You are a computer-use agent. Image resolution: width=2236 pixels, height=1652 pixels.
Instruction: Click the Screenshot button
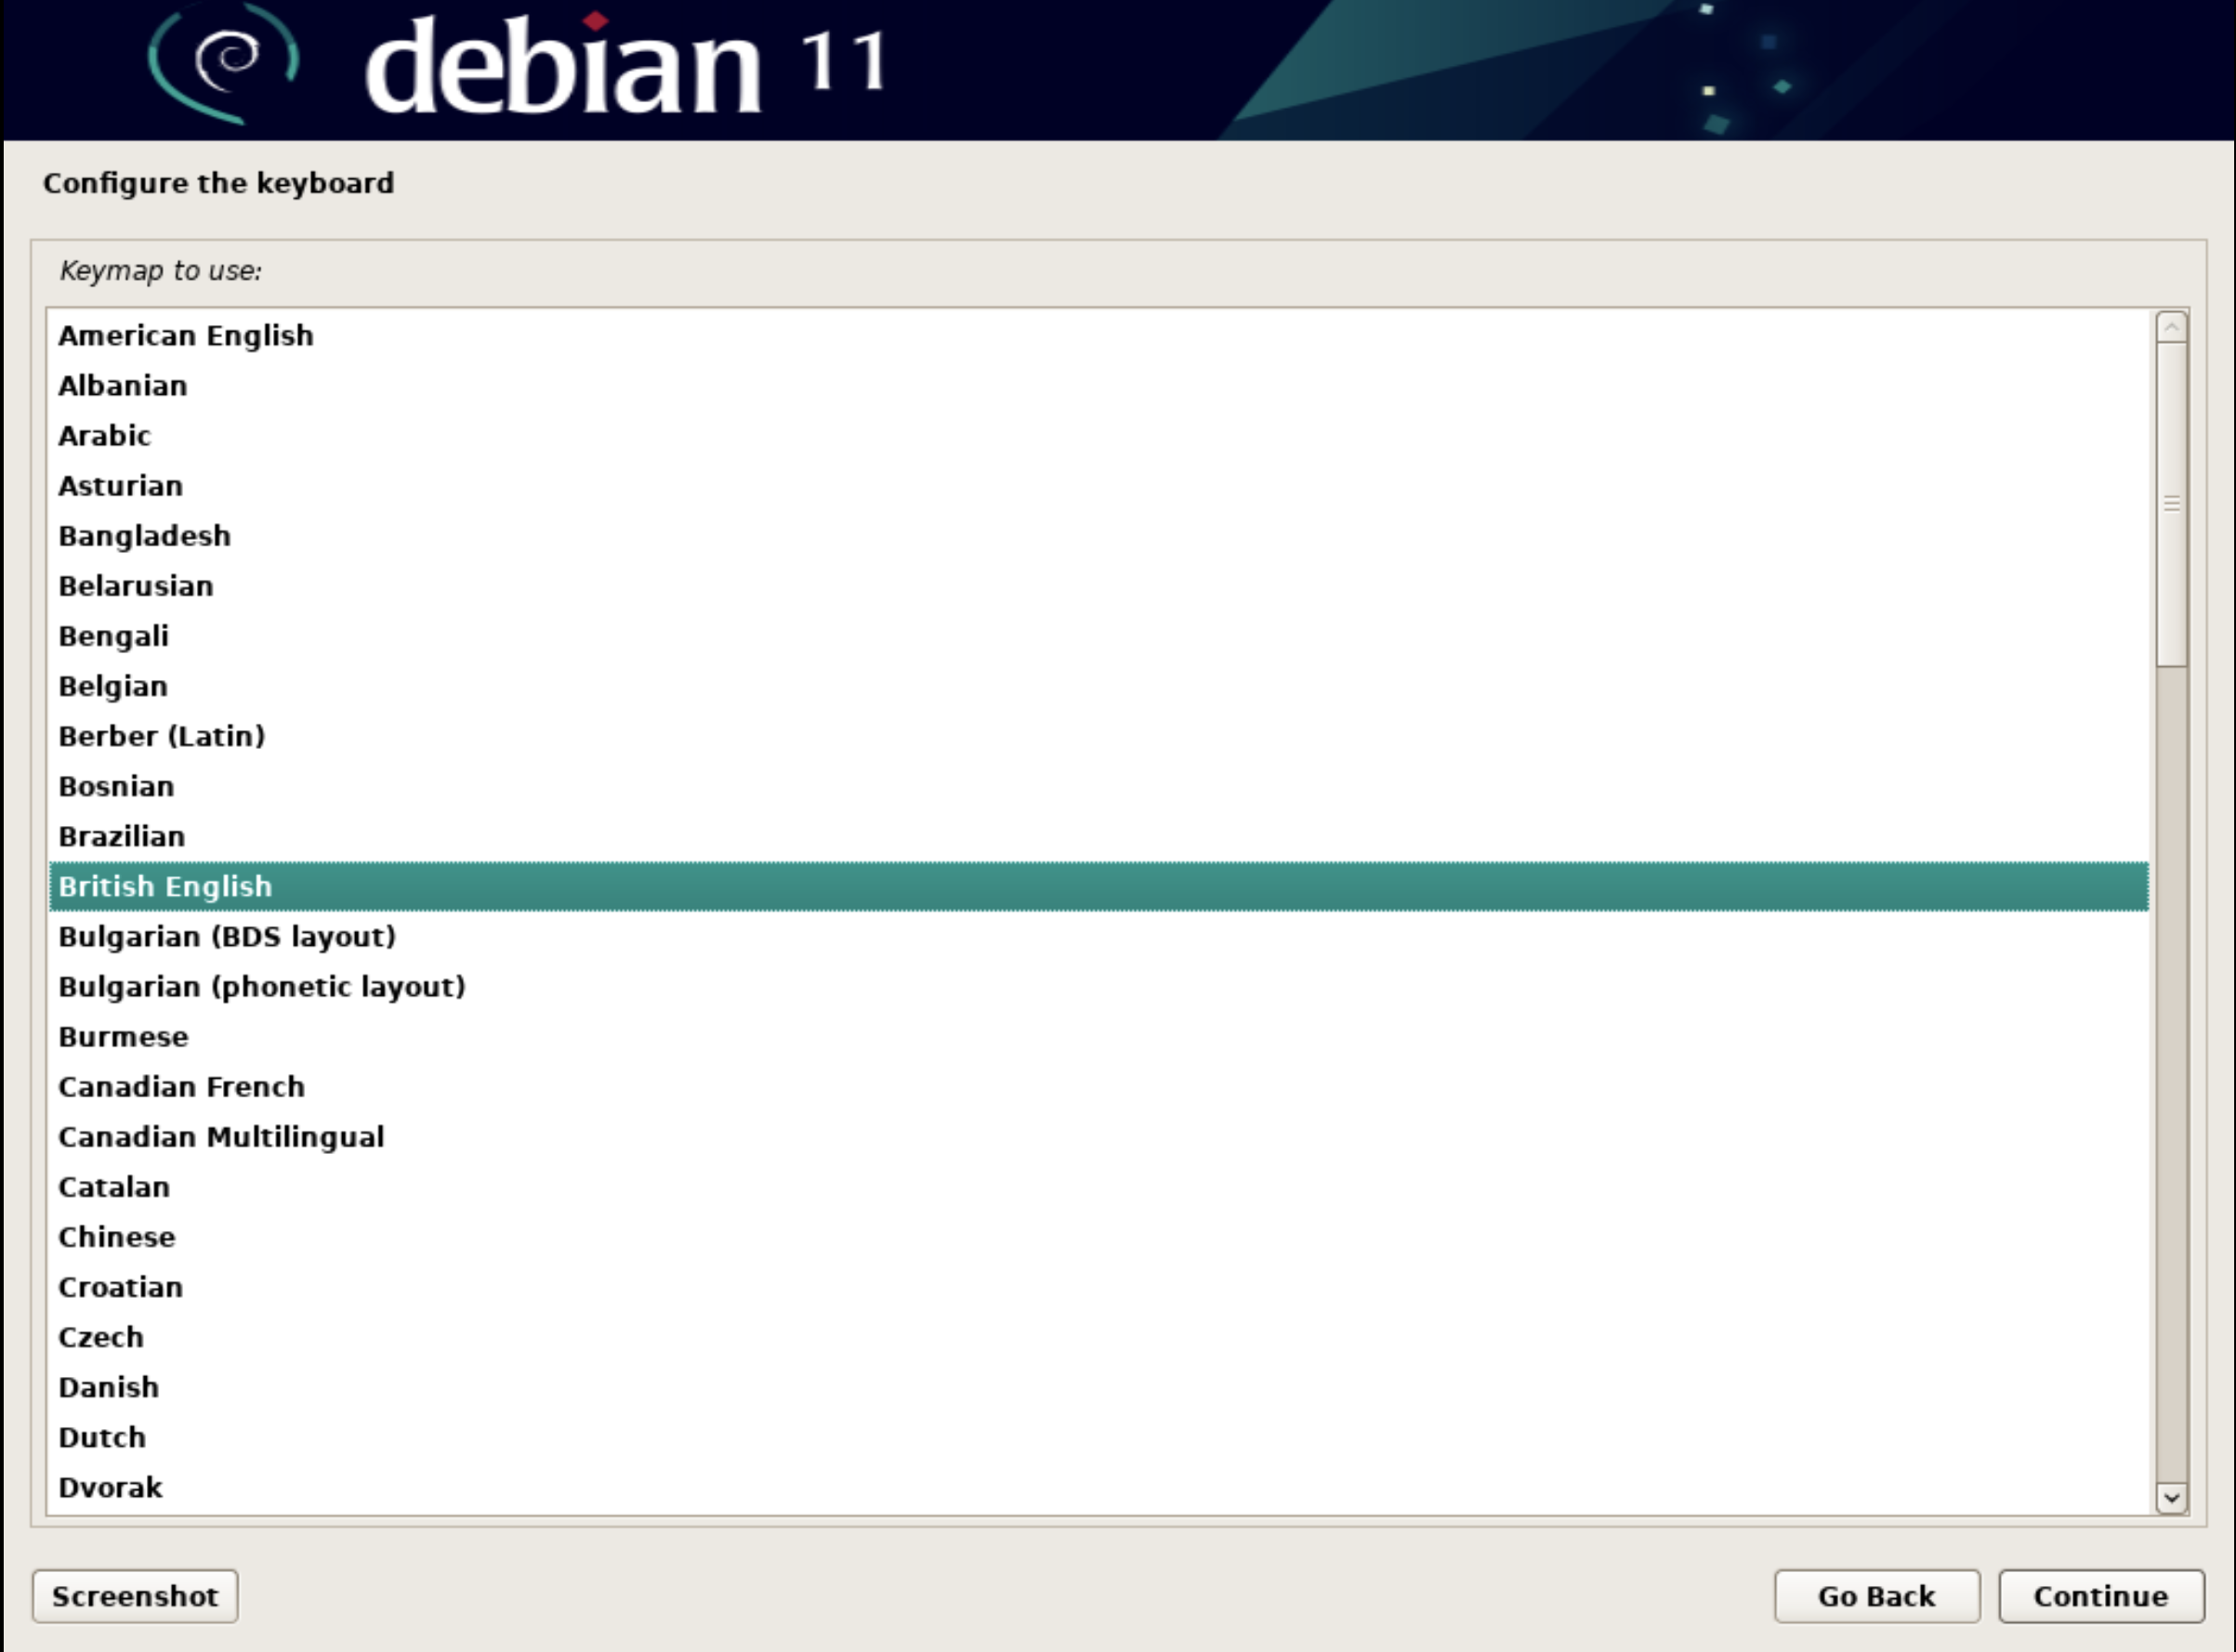coord(135,1596)
